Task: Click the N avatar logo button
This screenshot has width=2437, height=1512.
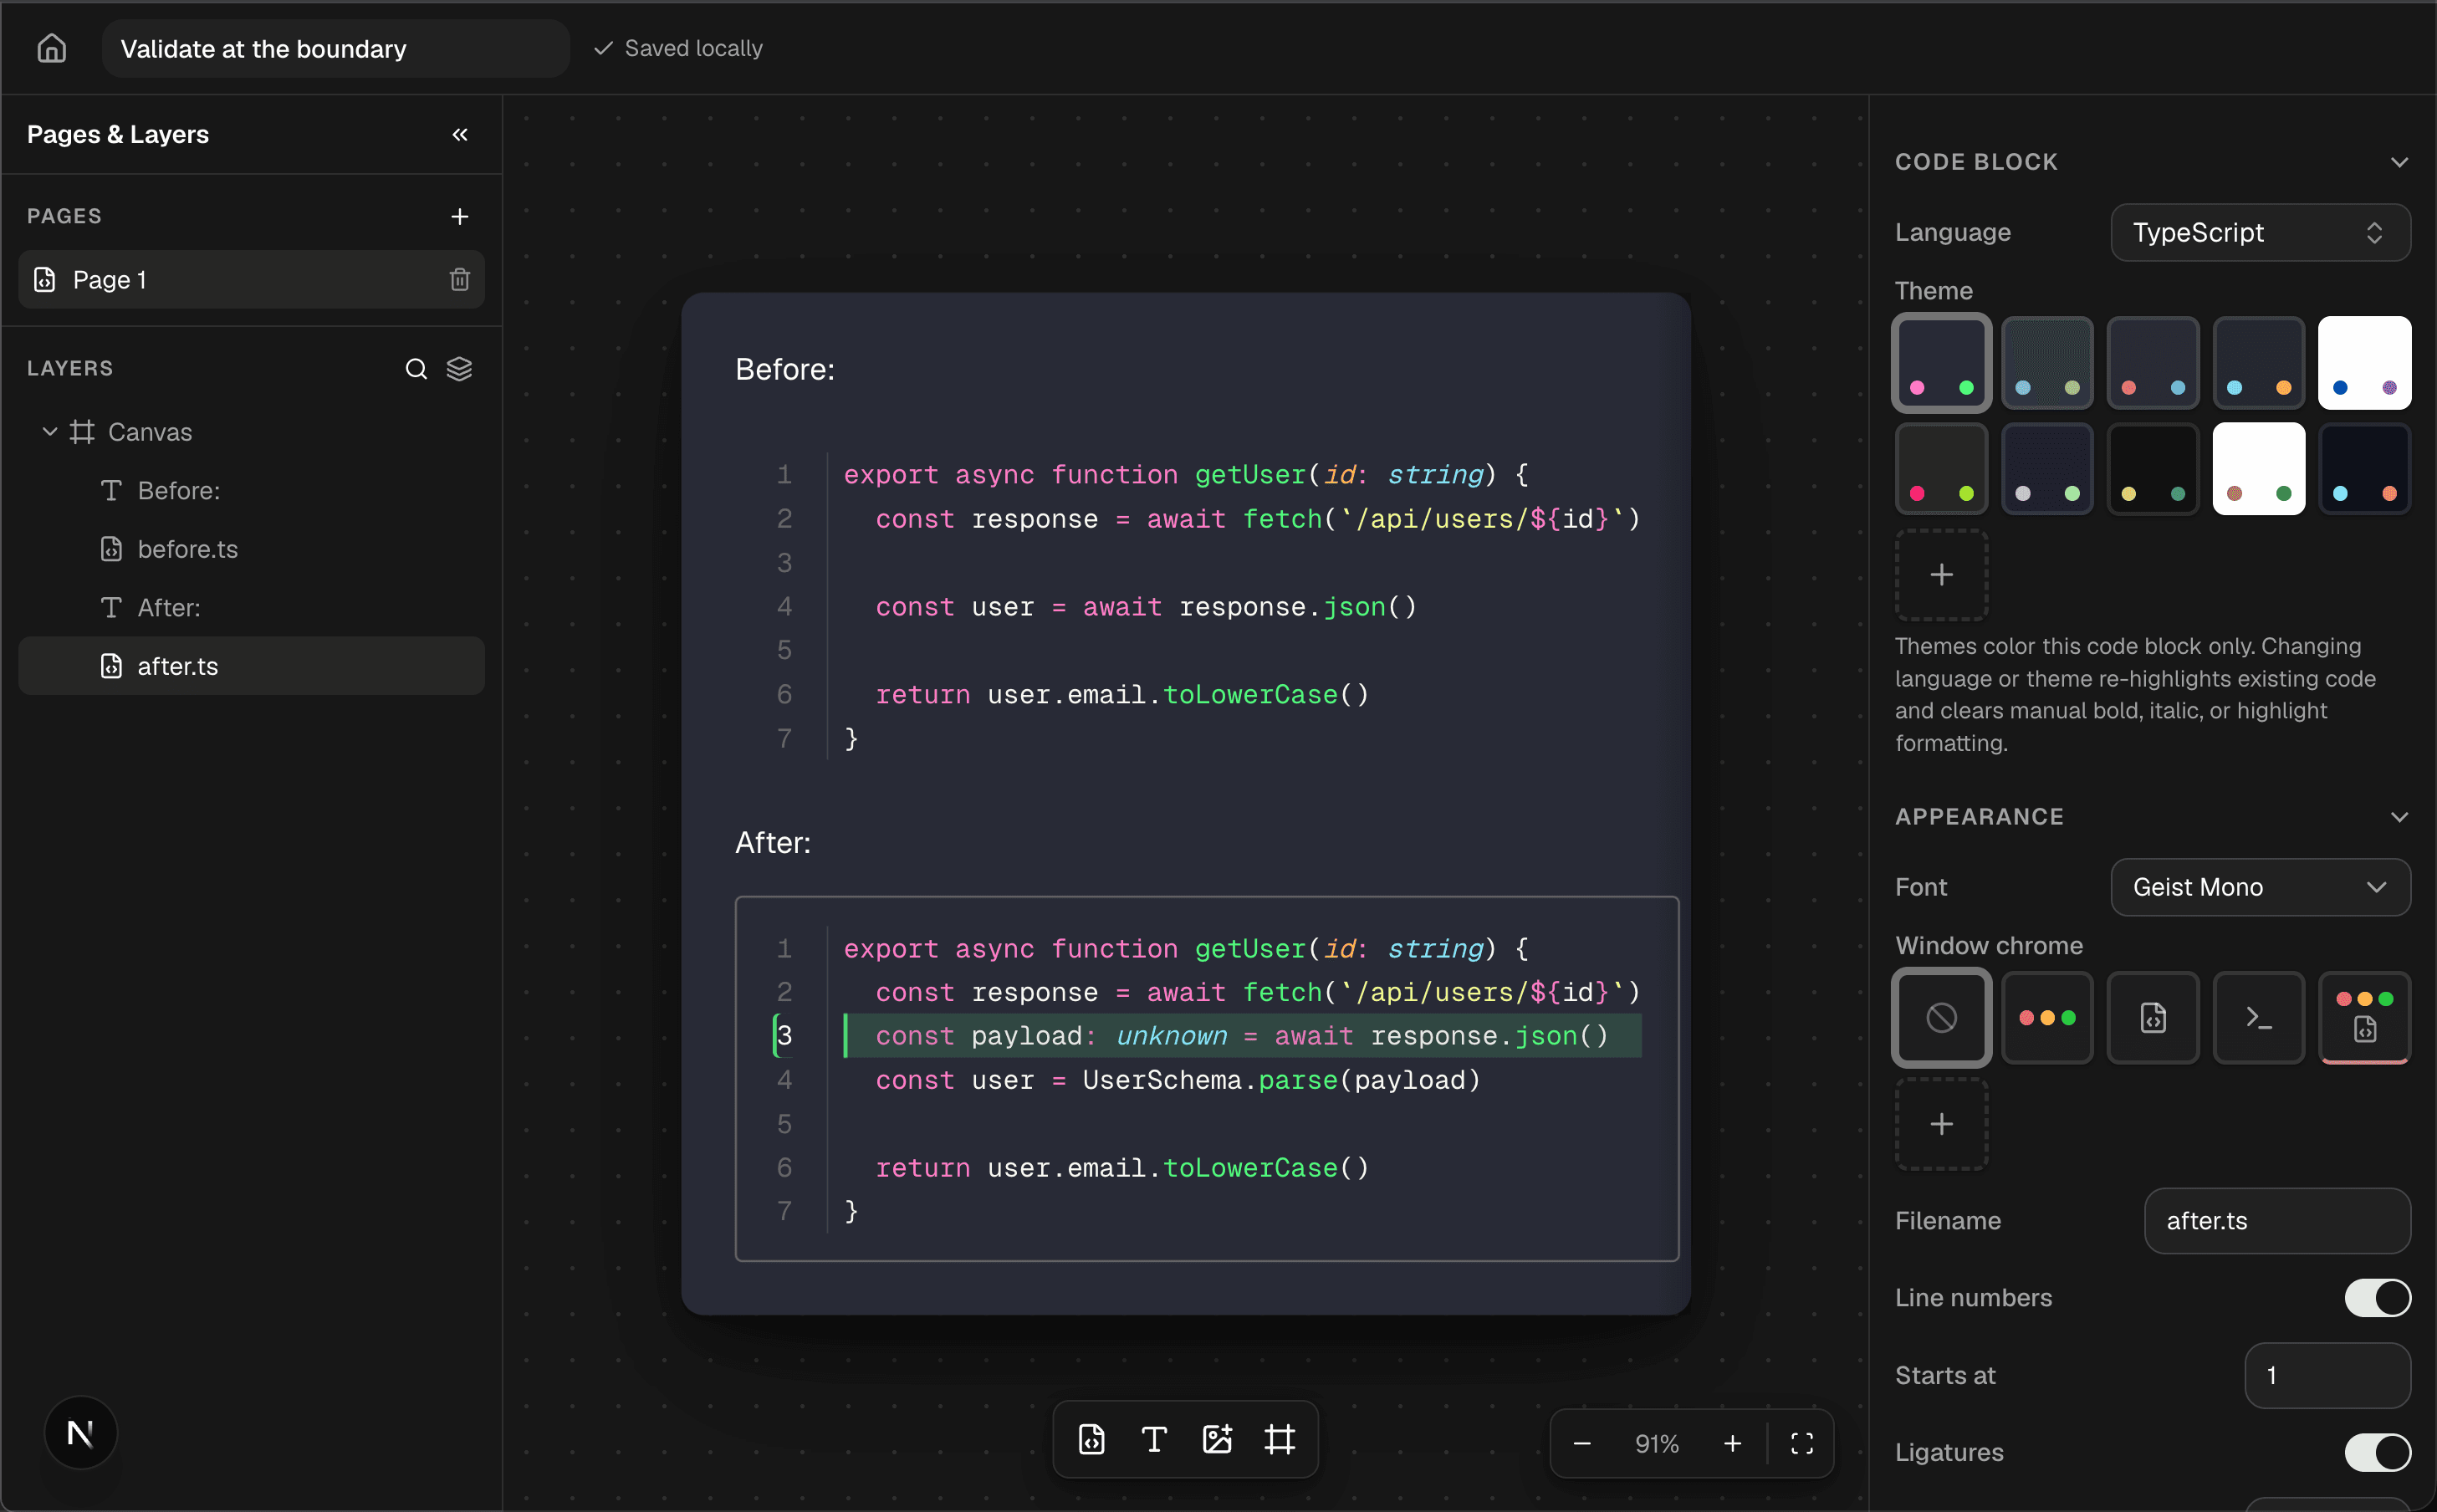Action: click(81, 1432)
